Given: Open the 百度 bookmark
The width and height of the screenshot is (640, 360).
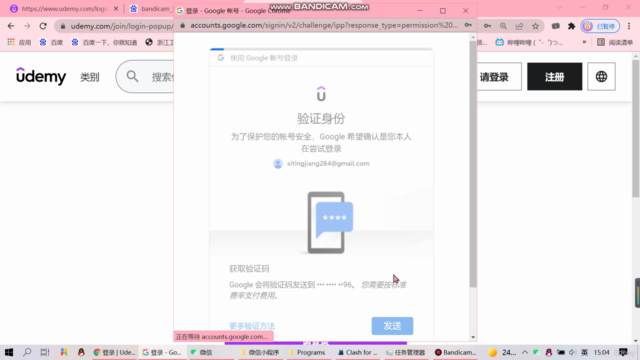Looking at the screenshot, I should pos(51,42).
